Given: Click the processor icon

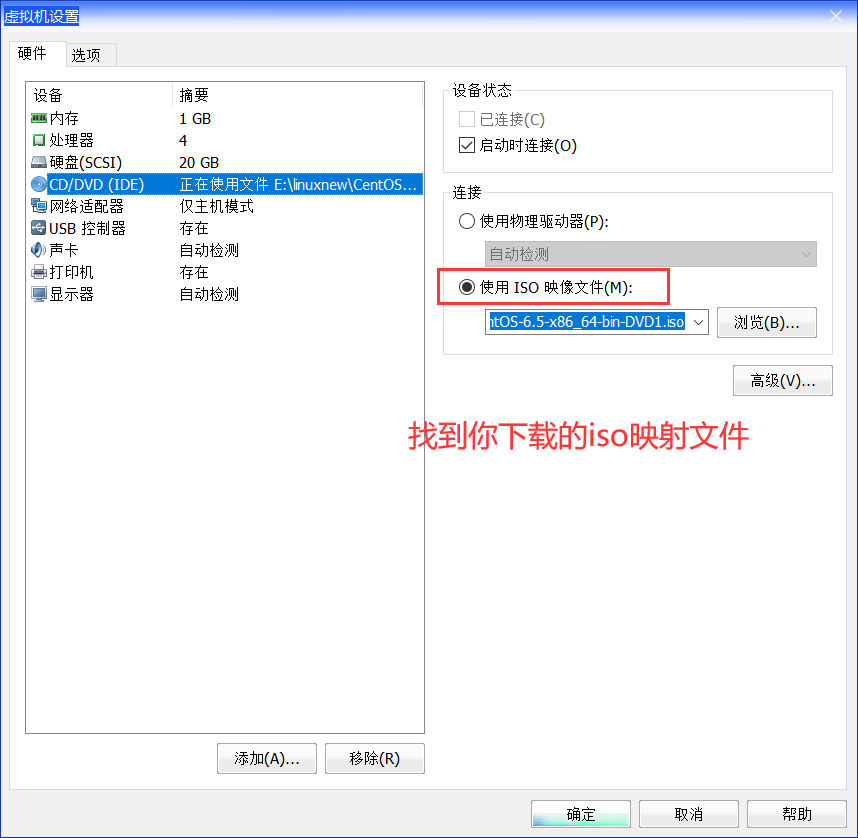Looking at the screenshot, I should coord(38,140).
